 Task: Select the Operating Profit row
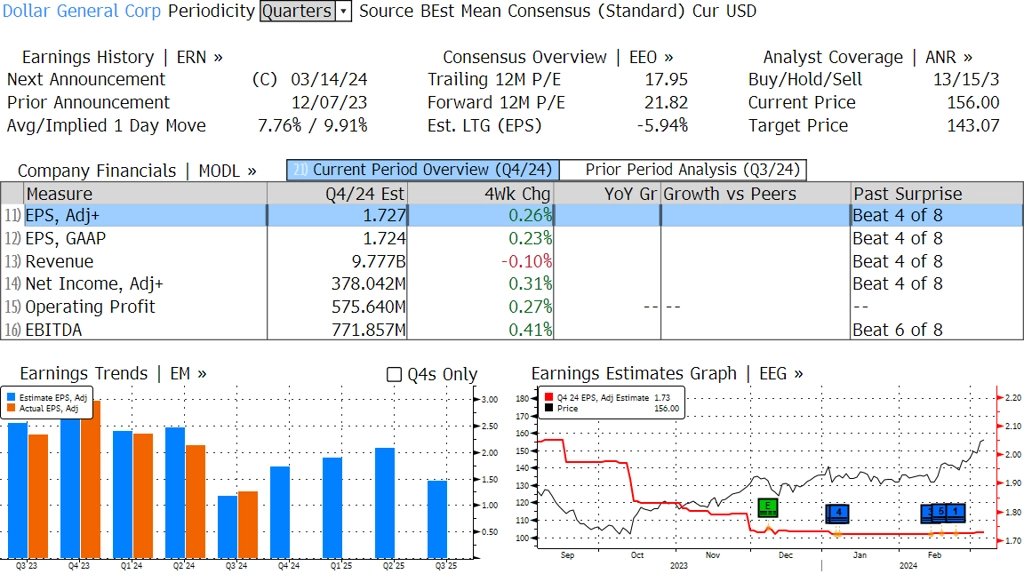[x=512, y=307]
